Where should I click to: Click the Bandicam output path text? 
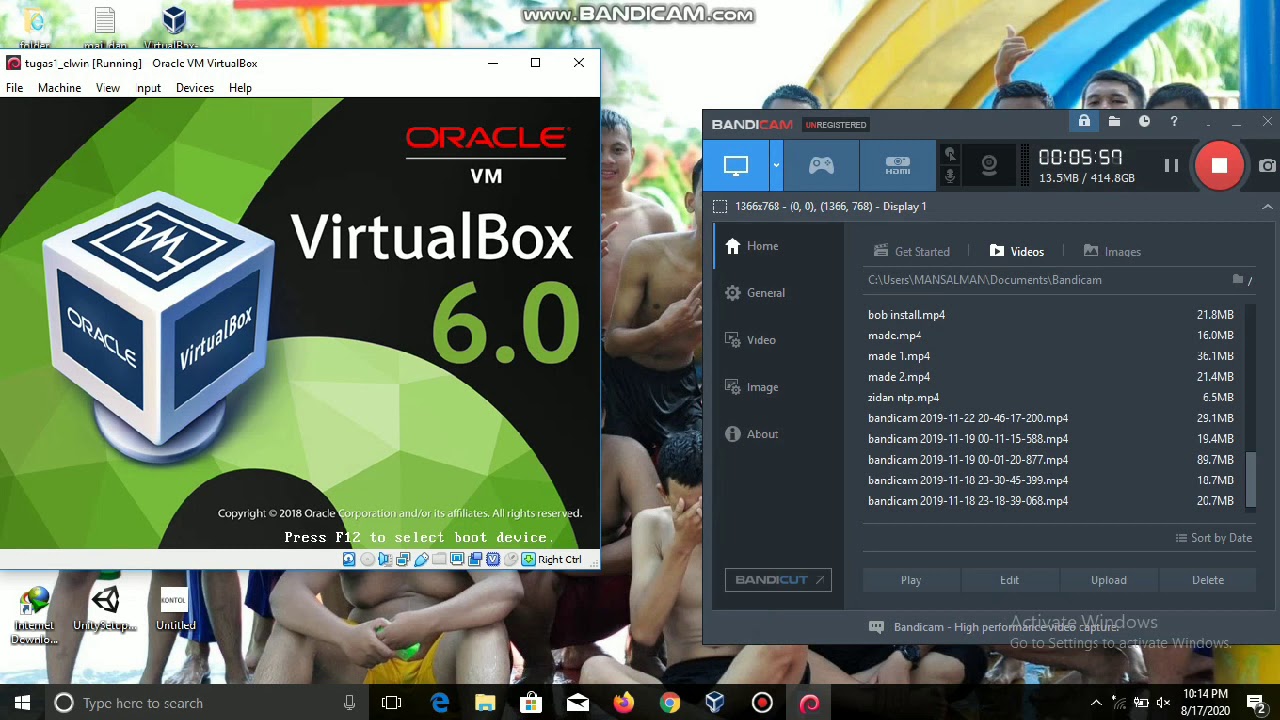point(984,280)
